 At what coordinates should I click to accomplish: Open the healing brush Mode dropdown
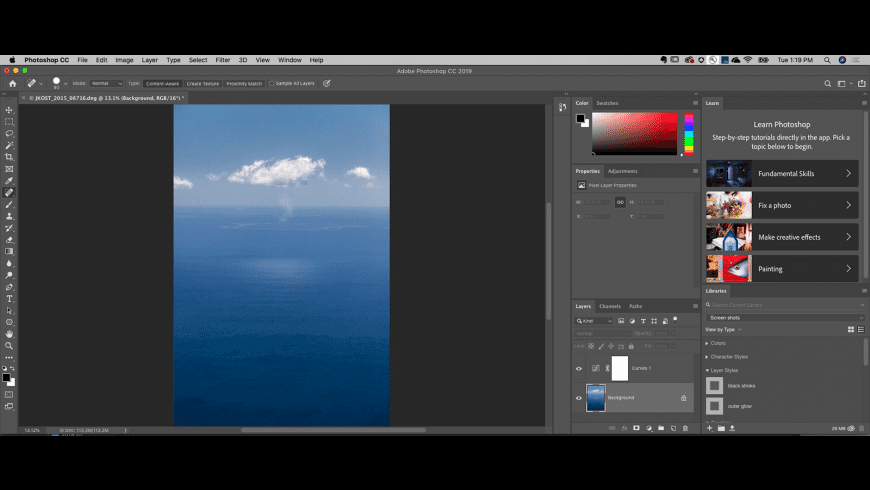pos(106,83)
